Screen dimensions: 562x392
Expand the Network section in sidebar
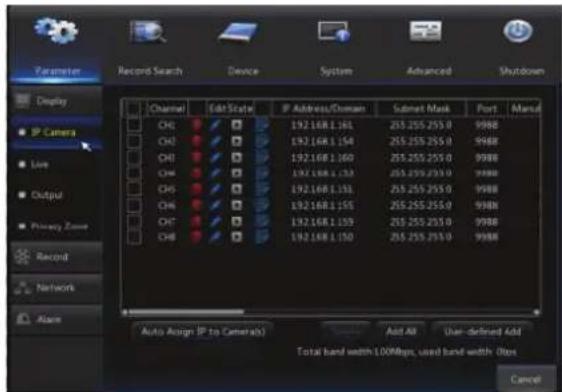tap(56, 288)
